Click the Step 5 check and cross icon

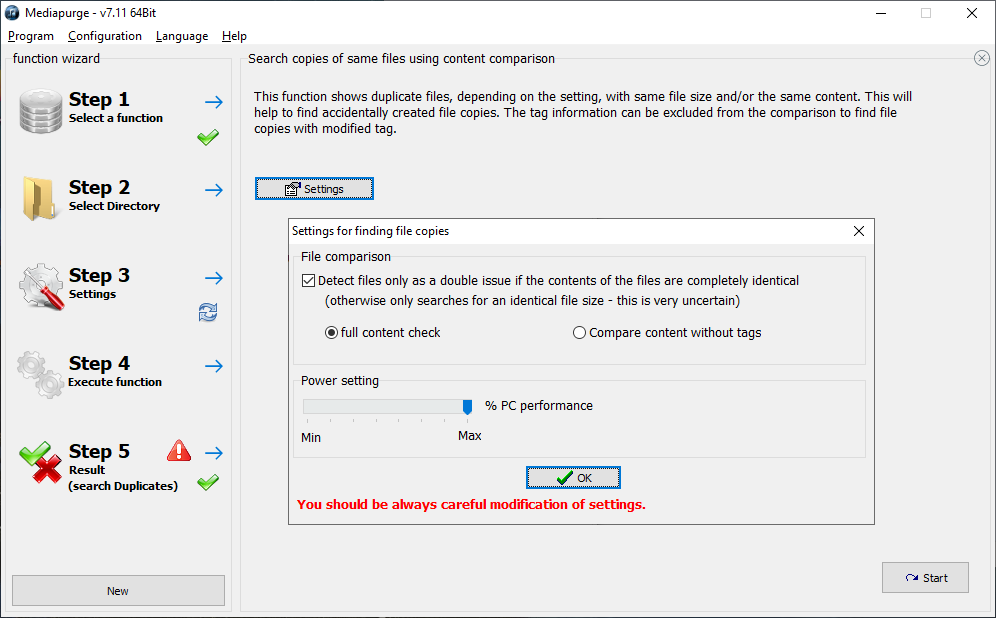[41, 462]
